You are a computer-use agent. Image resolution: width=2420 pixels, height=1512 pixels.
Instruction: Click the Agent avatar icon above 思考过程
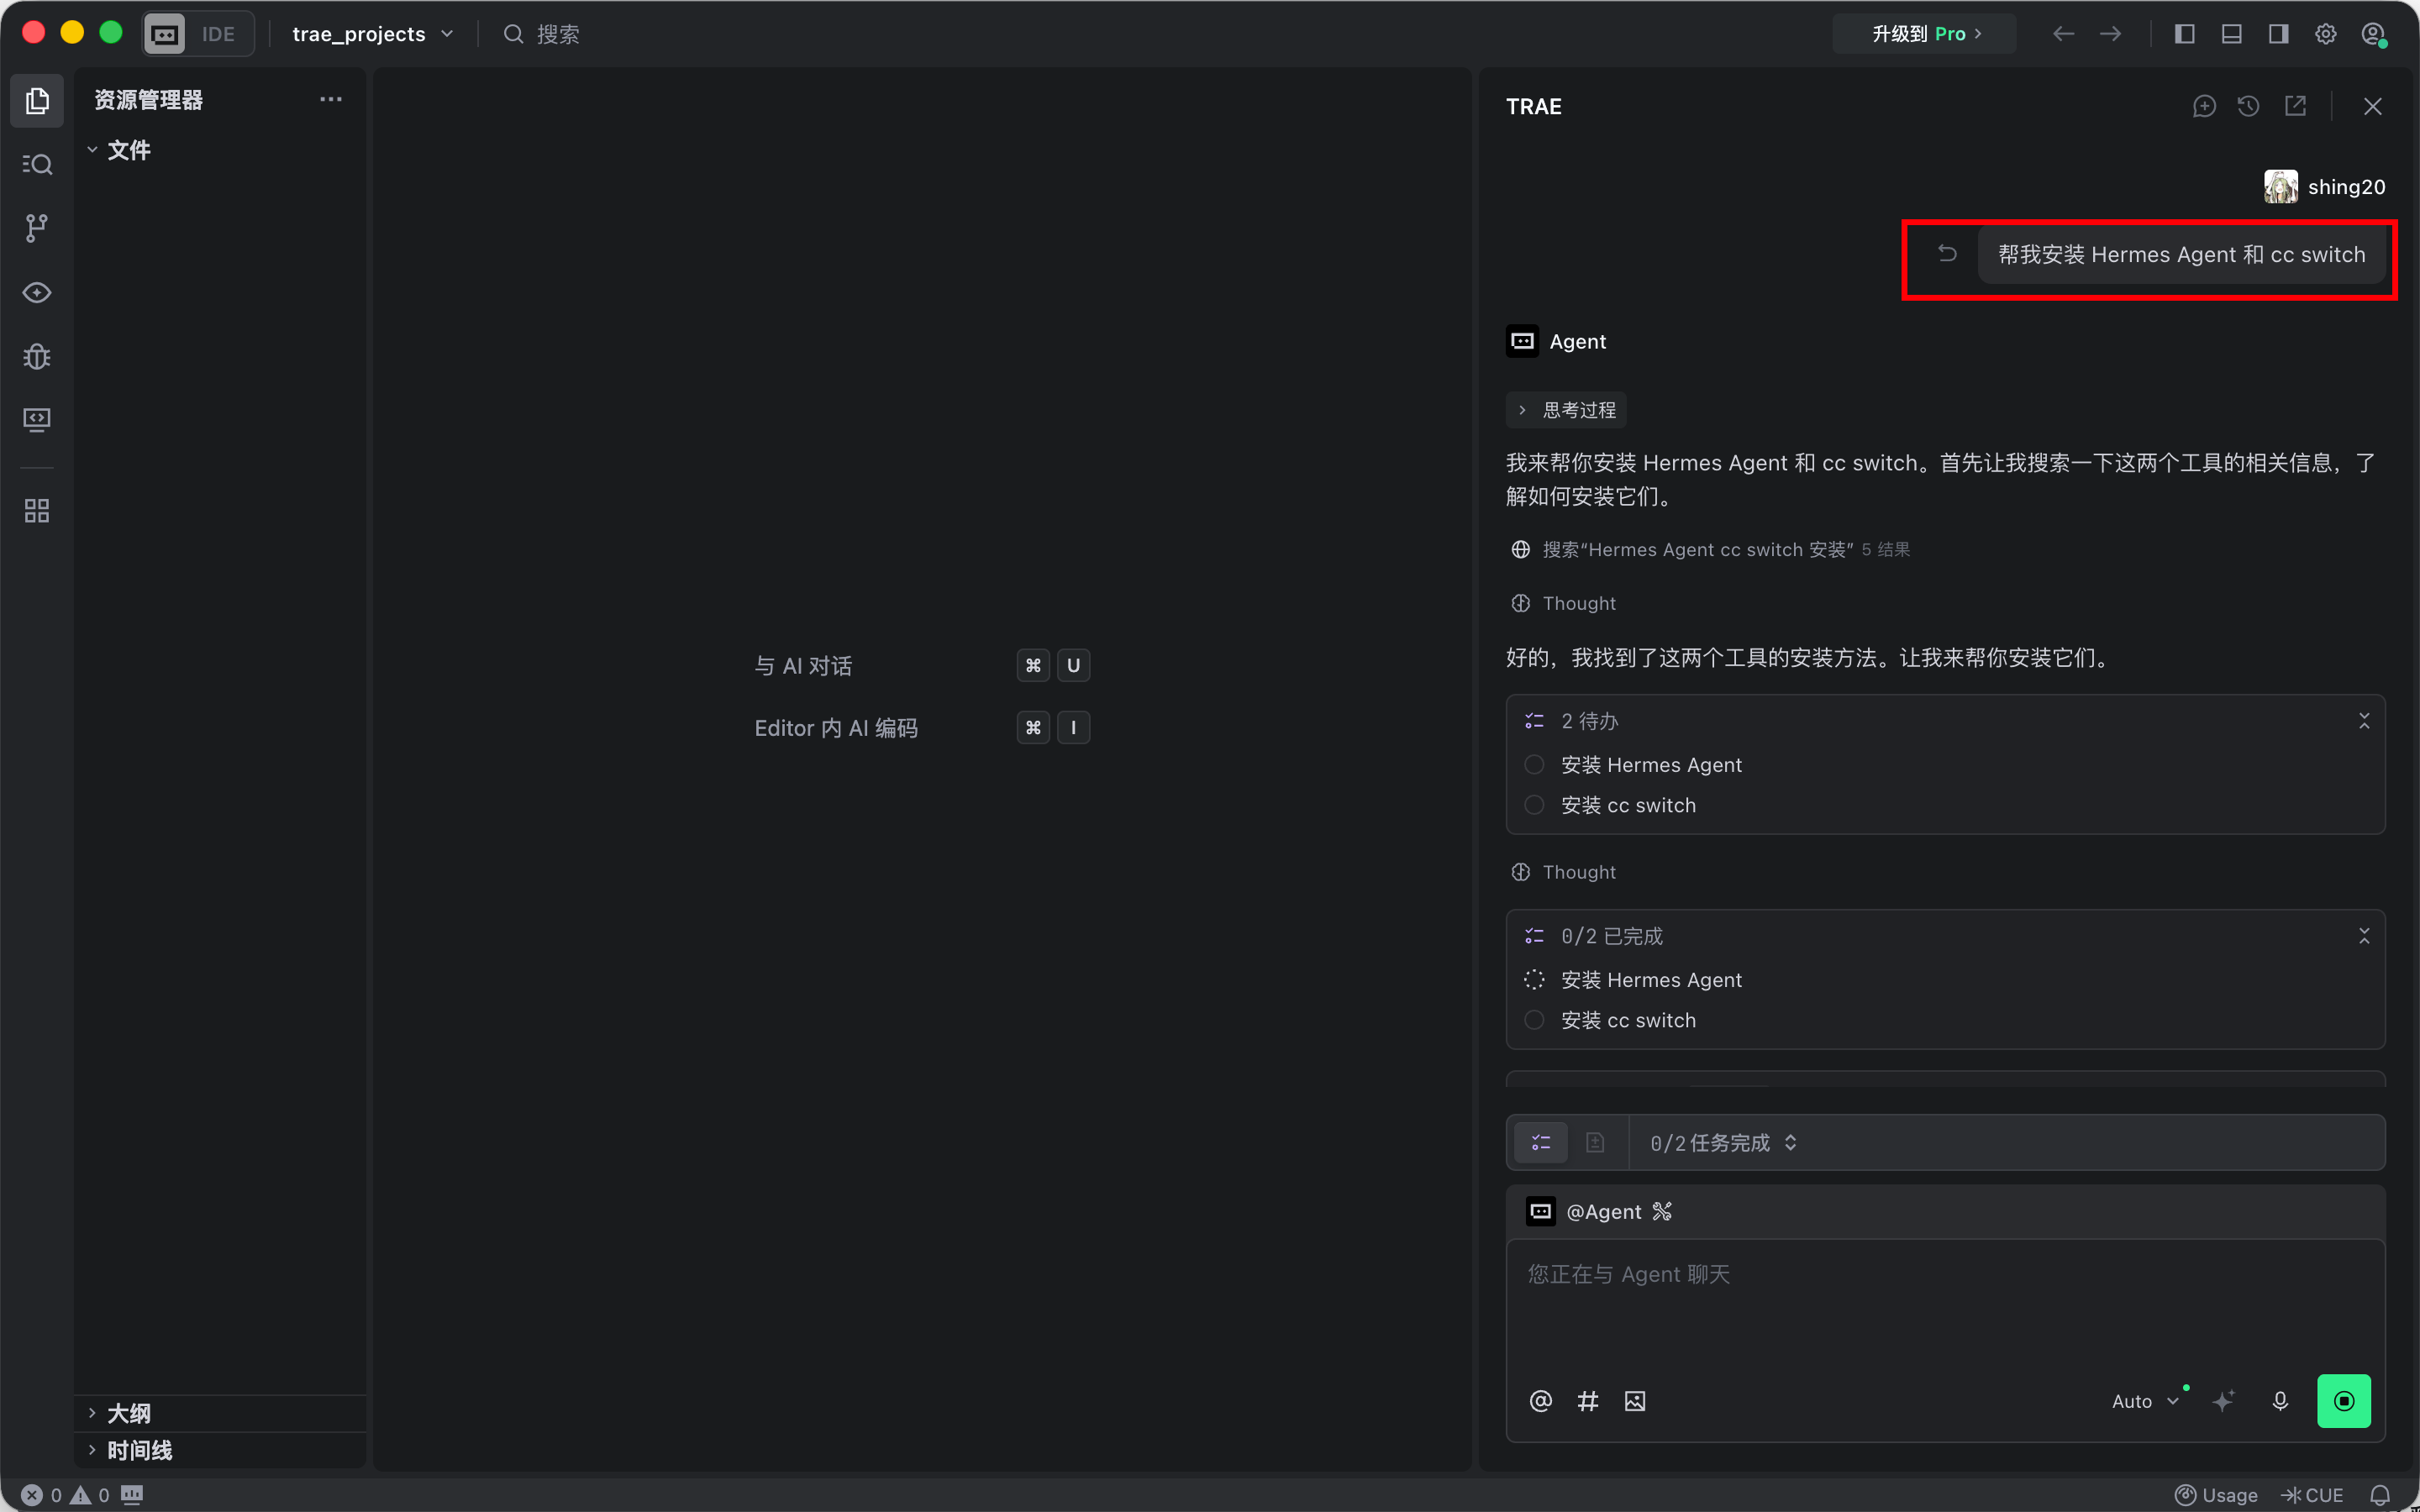tap(1522, 341)
